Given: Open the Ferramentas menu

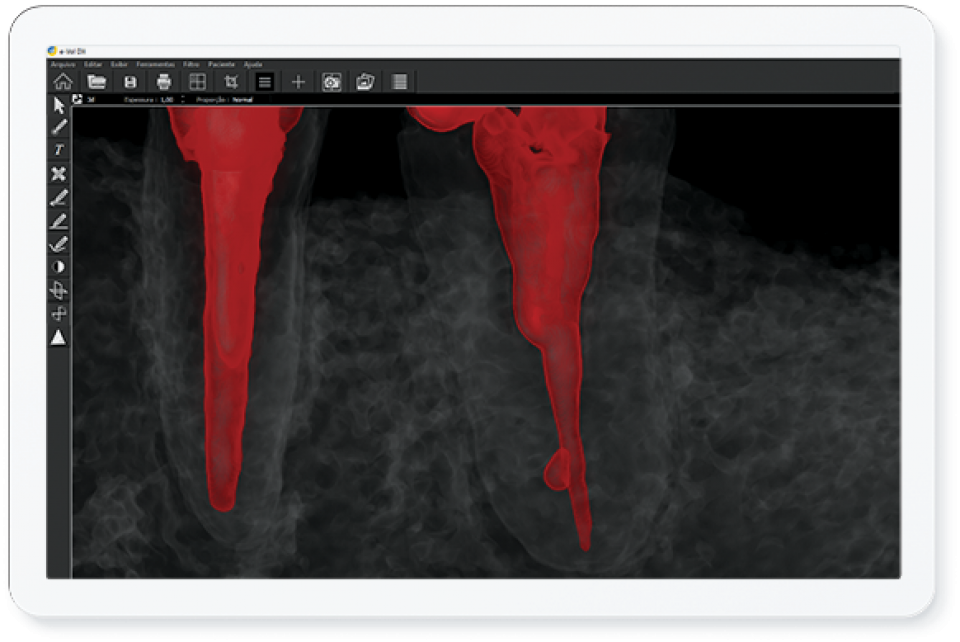Looking at the screenshot, I should (x=155, y=64).
